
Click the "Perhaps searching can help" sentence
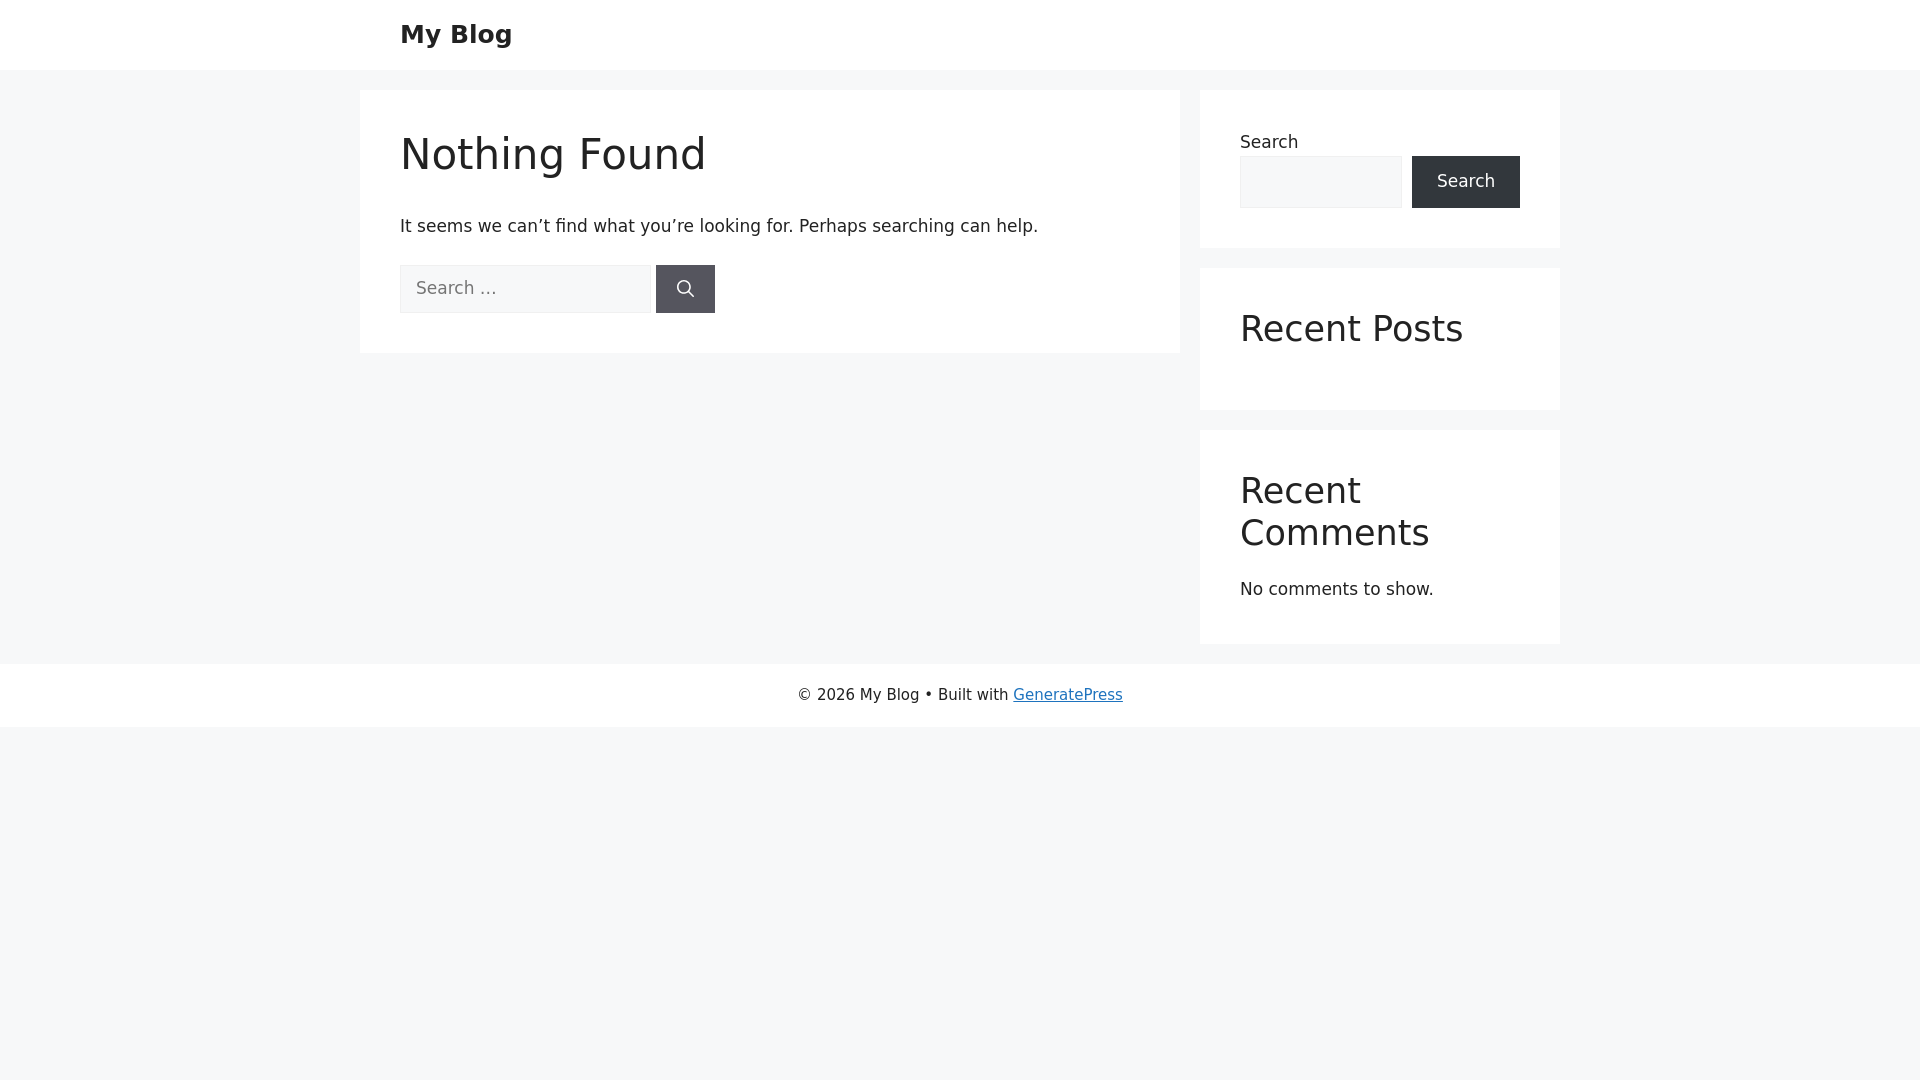click(x=918, y=226)
